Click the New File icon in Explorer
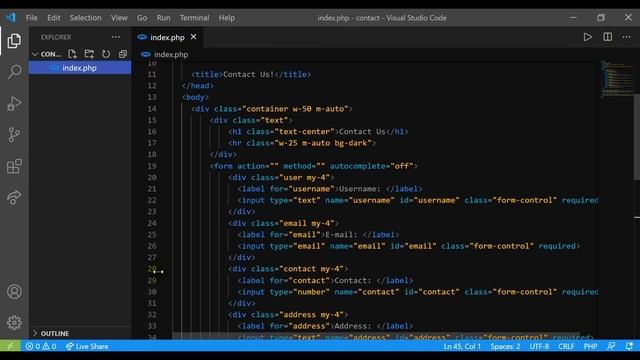This screenshot has height=360, width=640. 72,54
